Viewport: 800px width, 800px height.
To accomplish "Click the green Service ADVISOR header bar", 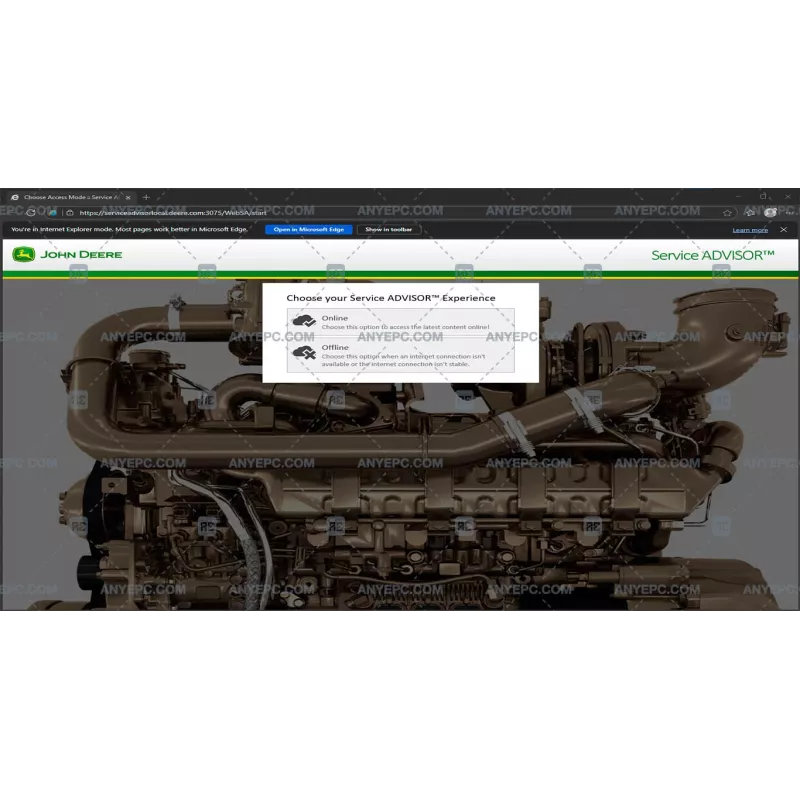I will [400, 270].
